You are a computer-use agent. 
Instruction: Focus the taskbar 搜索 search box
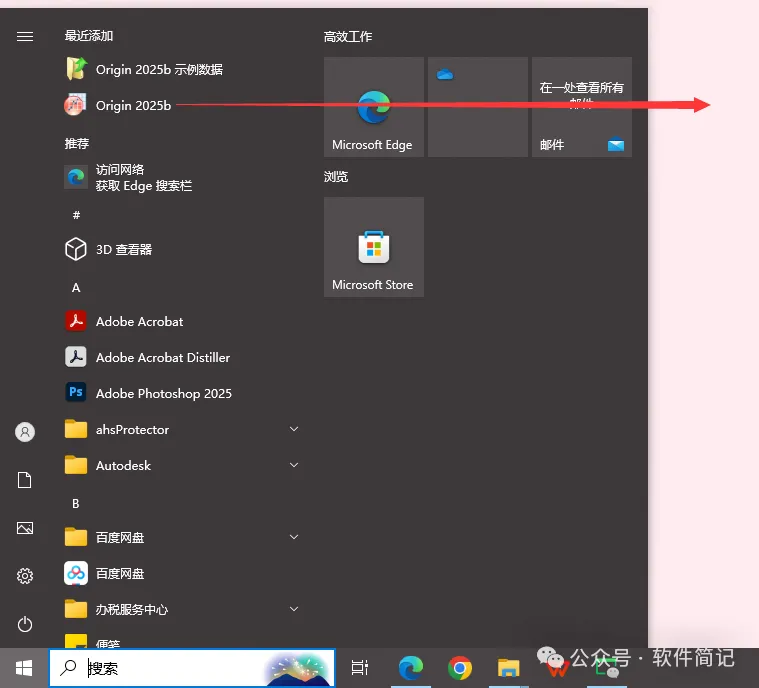coord(192,668)
